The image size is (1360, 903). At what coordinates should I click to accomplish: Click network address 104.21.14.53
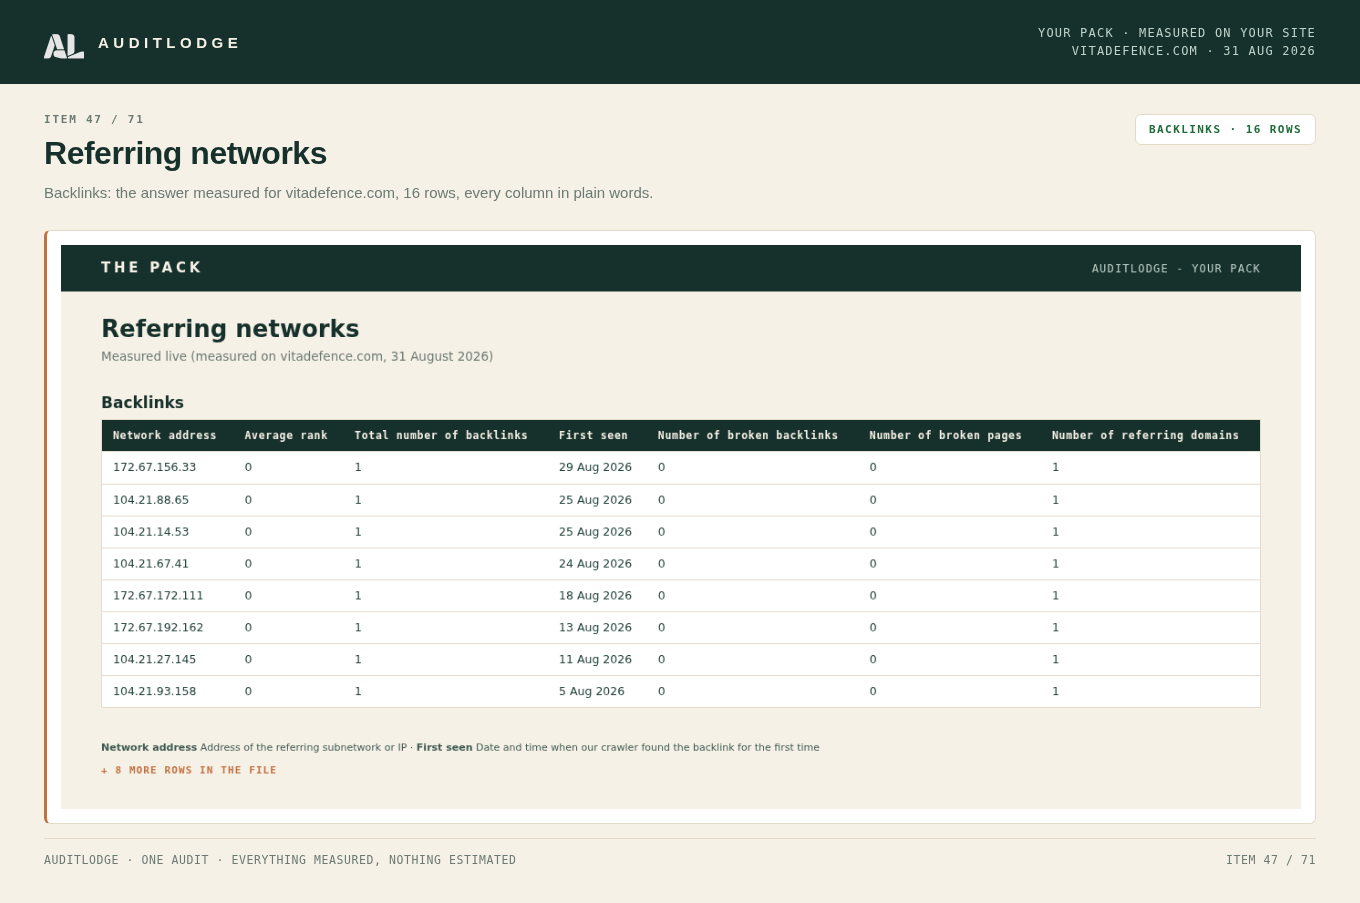[x=151, y=532]
